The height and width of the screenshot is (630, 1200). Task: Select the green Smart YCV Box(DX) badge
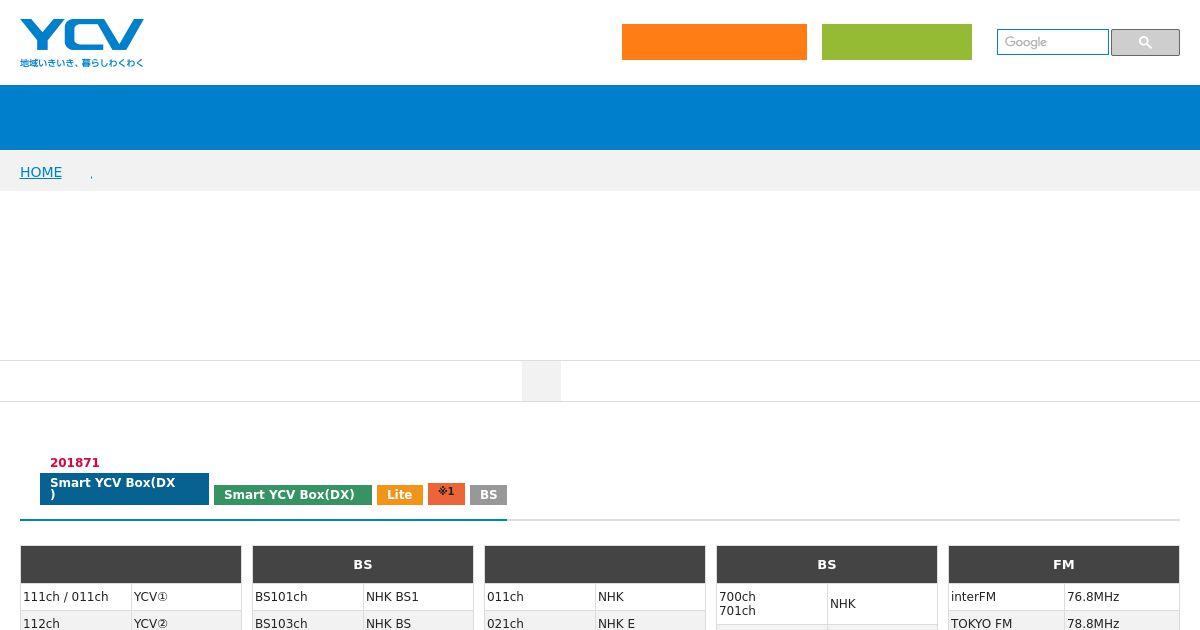pyautogui.click(x=293, y=495)
